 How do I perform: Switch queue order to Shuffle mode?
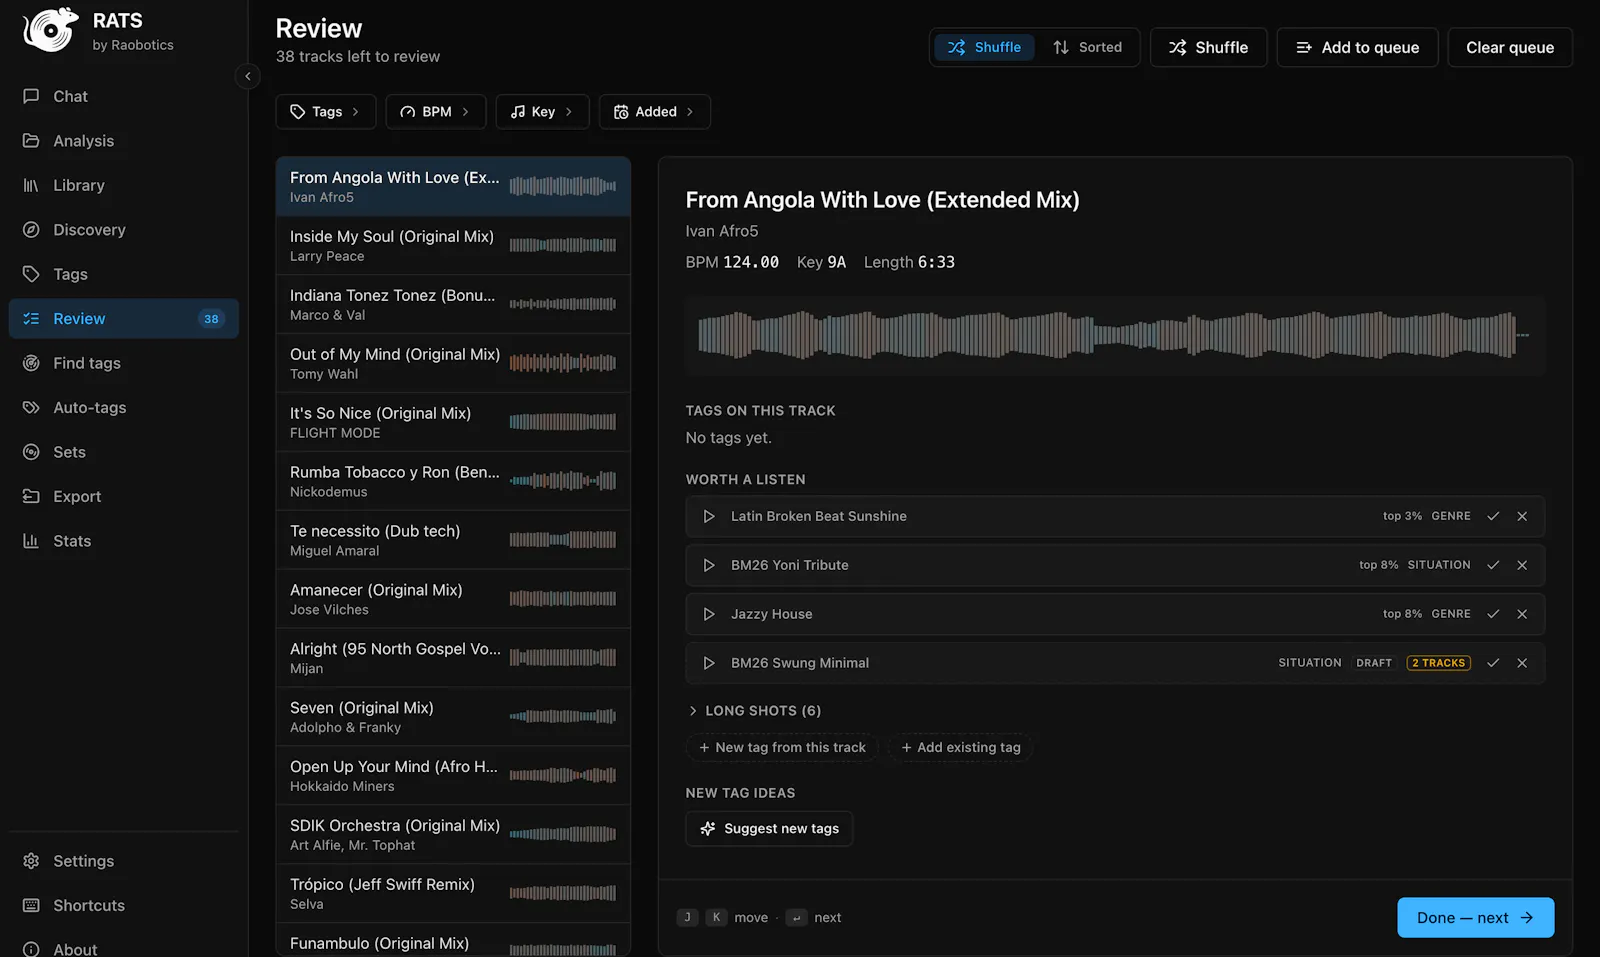[x=984, y=47]
